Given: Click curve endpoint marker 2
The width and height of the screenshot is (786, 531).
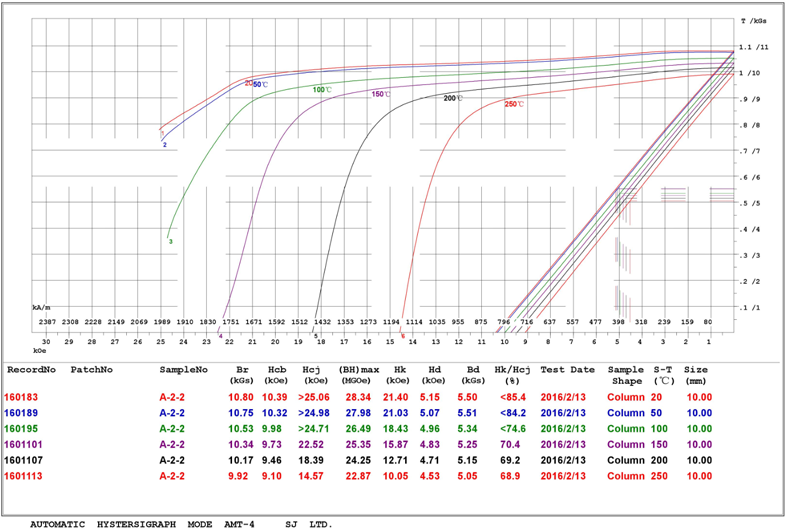Looking at the screenshot, I should click(164, 145).
